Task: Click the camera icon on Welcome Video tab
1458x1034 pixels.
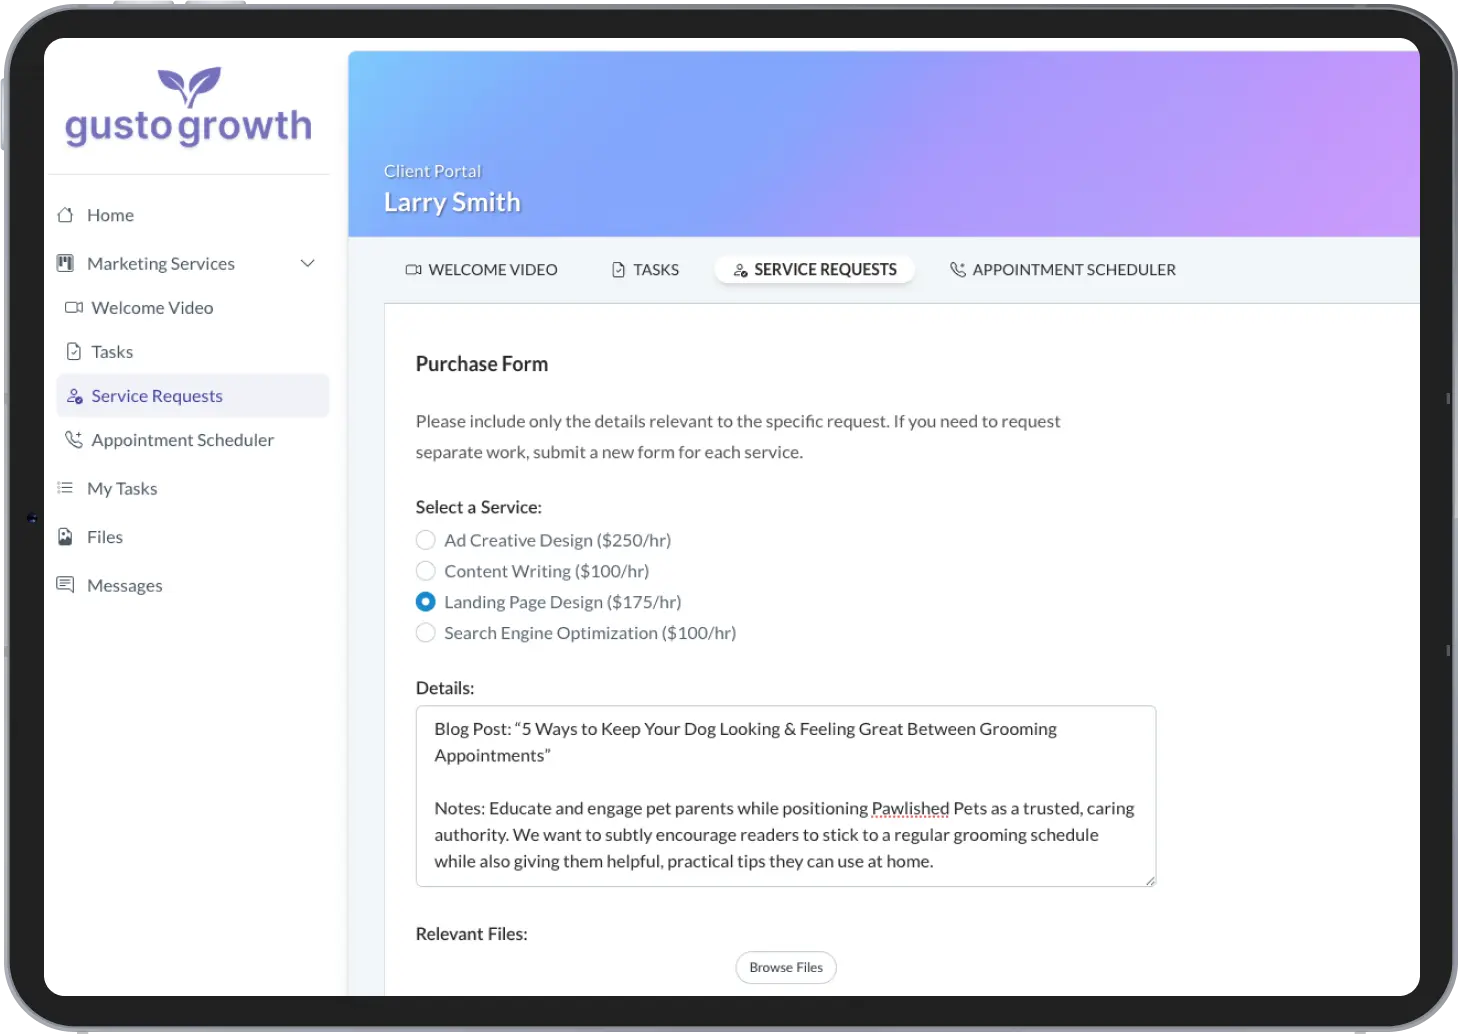Action: coord(413,269)
